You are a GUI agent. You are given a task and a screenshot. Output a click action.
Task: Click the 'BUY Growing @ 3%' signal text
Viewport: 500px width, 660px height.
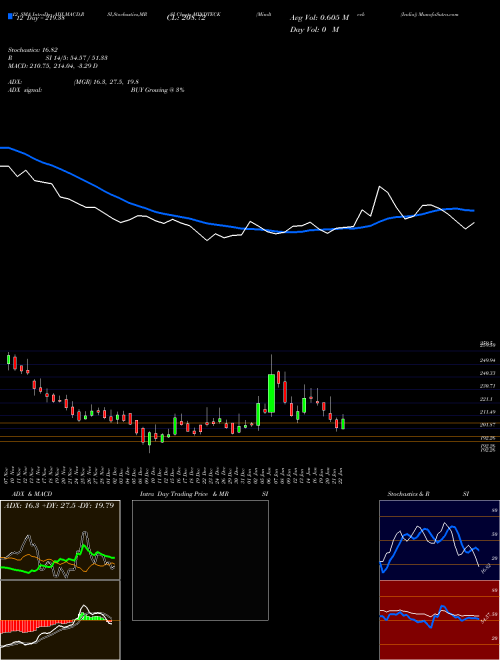pos(157,90)
